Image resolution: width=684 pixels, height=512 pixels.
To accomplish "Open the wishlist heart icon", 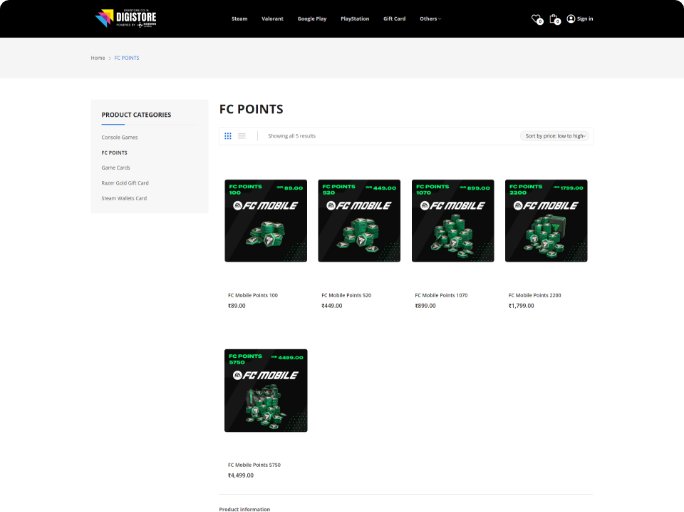I will point(537,19).
